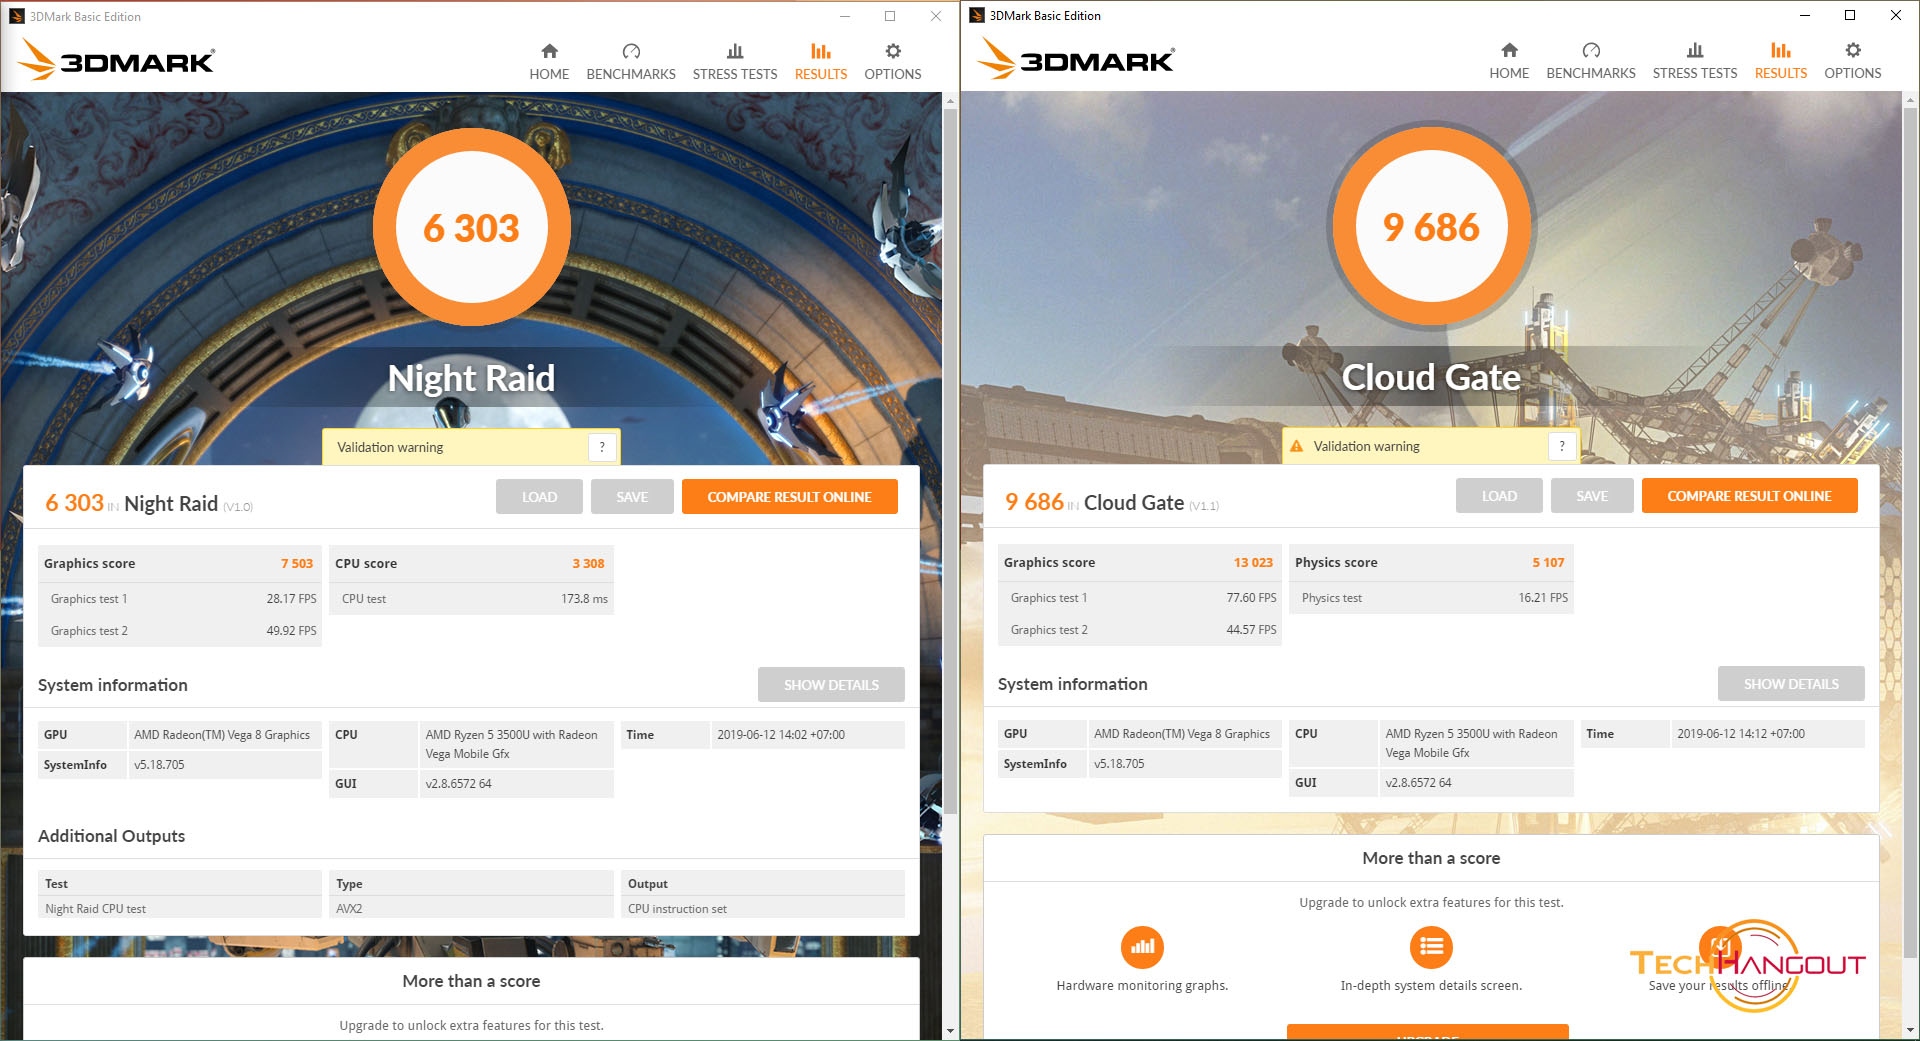The width and height of the screenshot is (1920, 1041).
Task: Click COMPARE RESULT ONLINE for Night Raid
Action: 789,497
